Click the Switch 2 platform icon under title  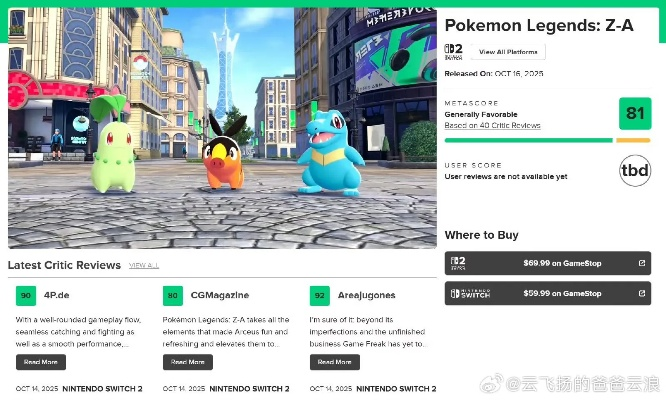(453, 51)
